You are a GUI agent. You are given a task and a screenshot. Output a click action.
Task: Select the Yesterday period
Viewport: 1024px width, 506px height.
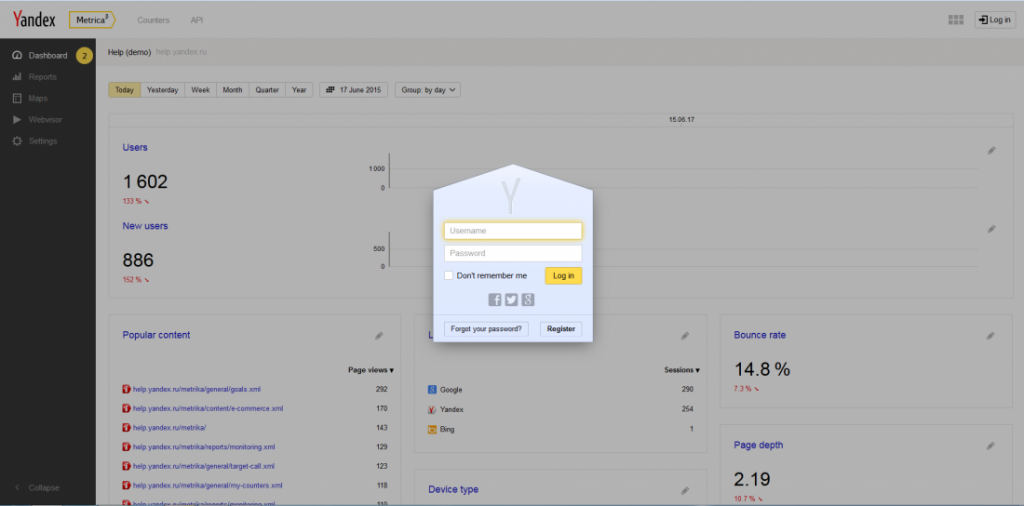pos(163,90)
